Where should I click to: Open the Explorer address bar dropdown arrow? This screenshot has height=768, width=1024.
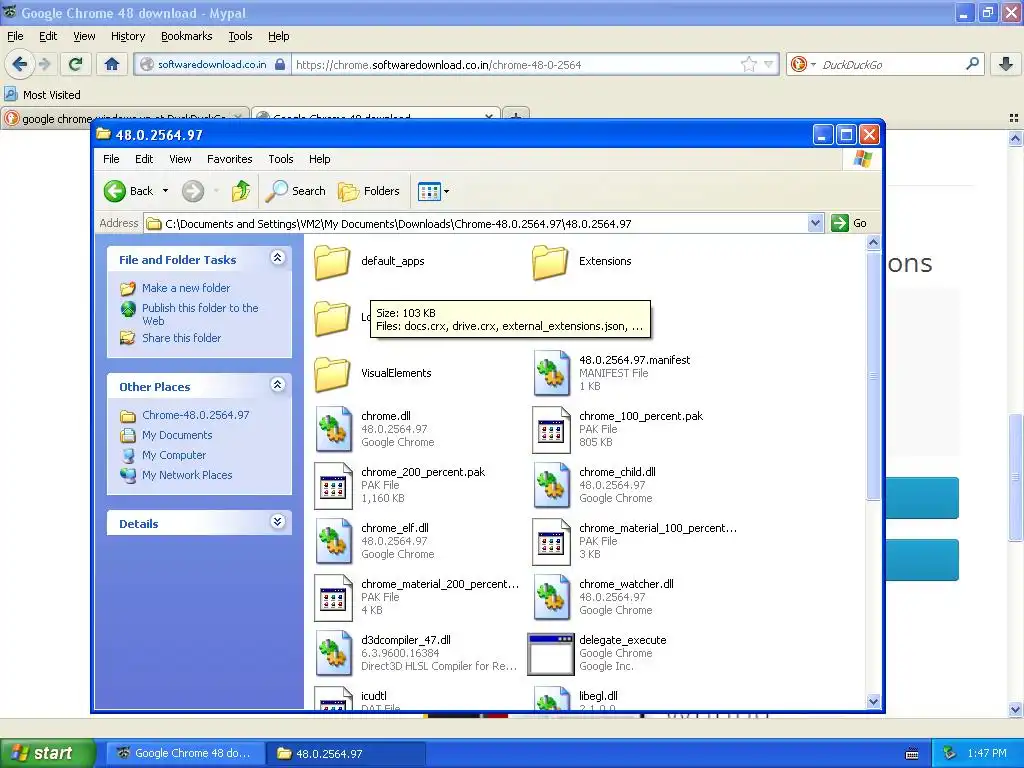[815, 223]
